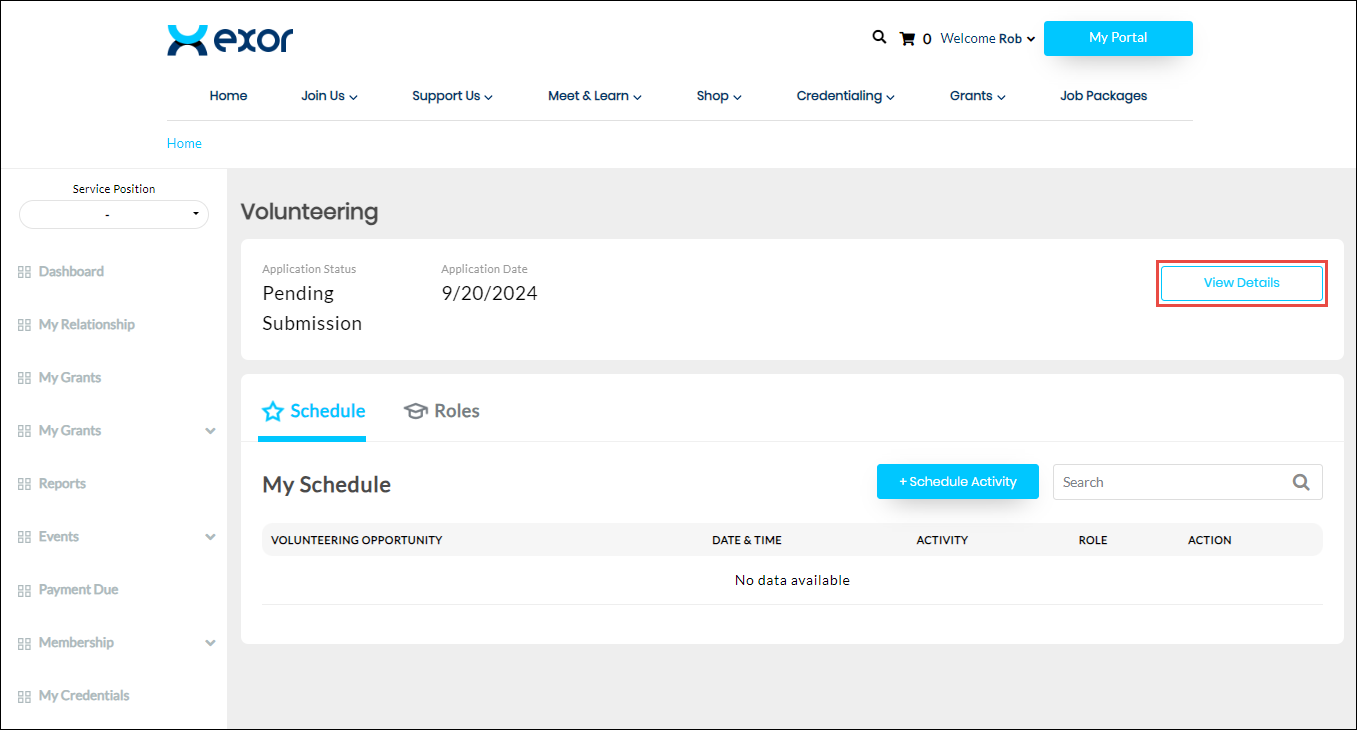Click the magnifier icon in schedule search box
The height and width of the screenshot is (730, 1357).
click(1300, 482)
